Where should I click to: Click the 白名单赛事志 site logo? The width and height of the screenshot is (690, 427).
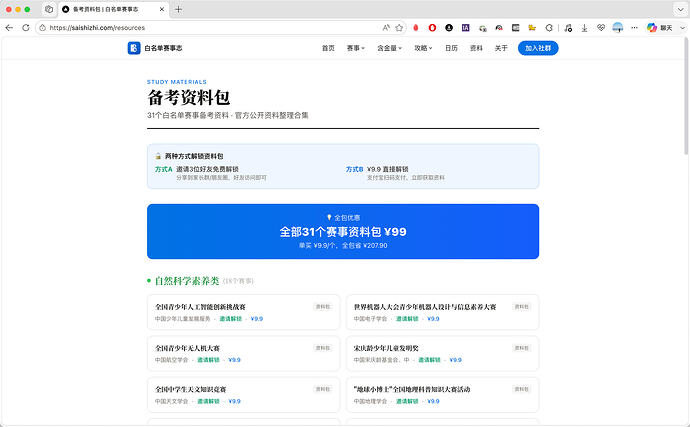(x=155, y=48)
